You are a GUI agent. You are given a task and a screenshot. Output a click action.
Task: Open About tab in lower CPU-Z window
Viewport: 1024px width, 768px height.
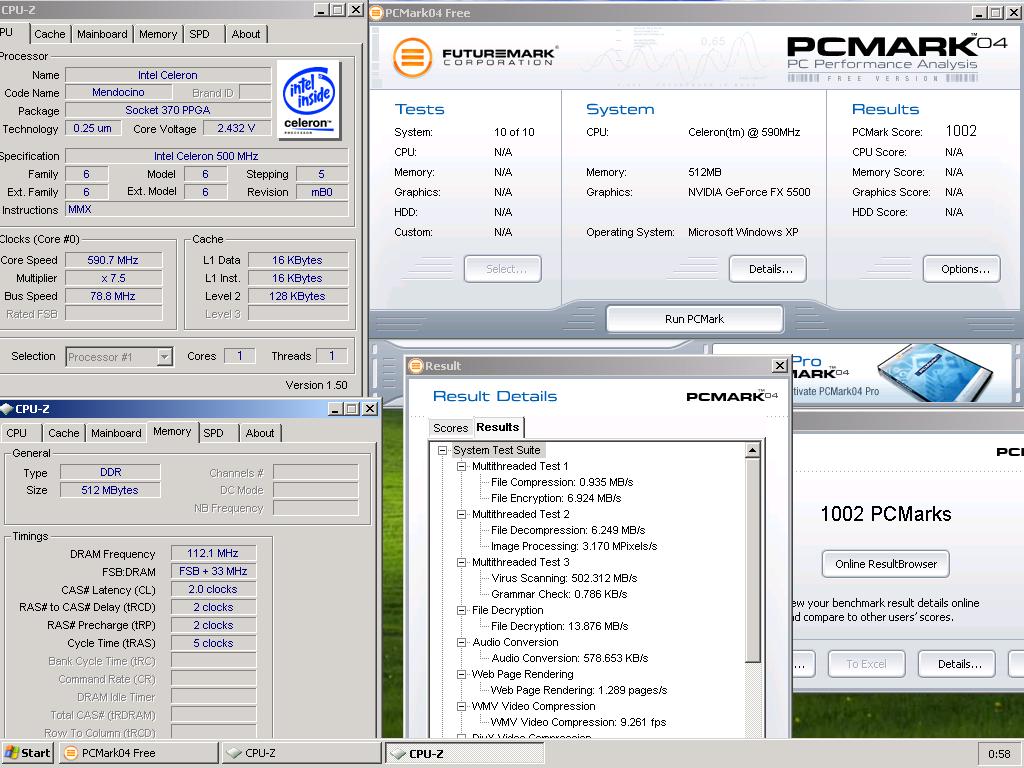click(259, 432)
